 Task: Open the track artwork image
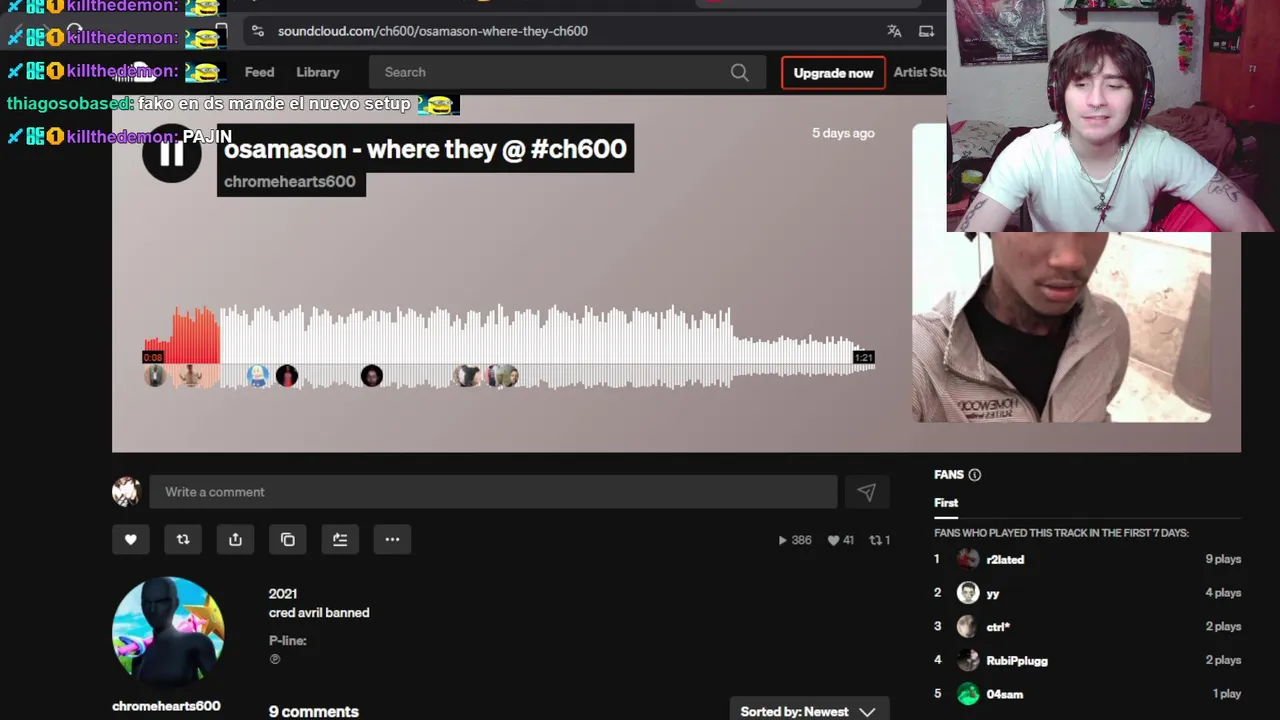tap(1062, 272)
